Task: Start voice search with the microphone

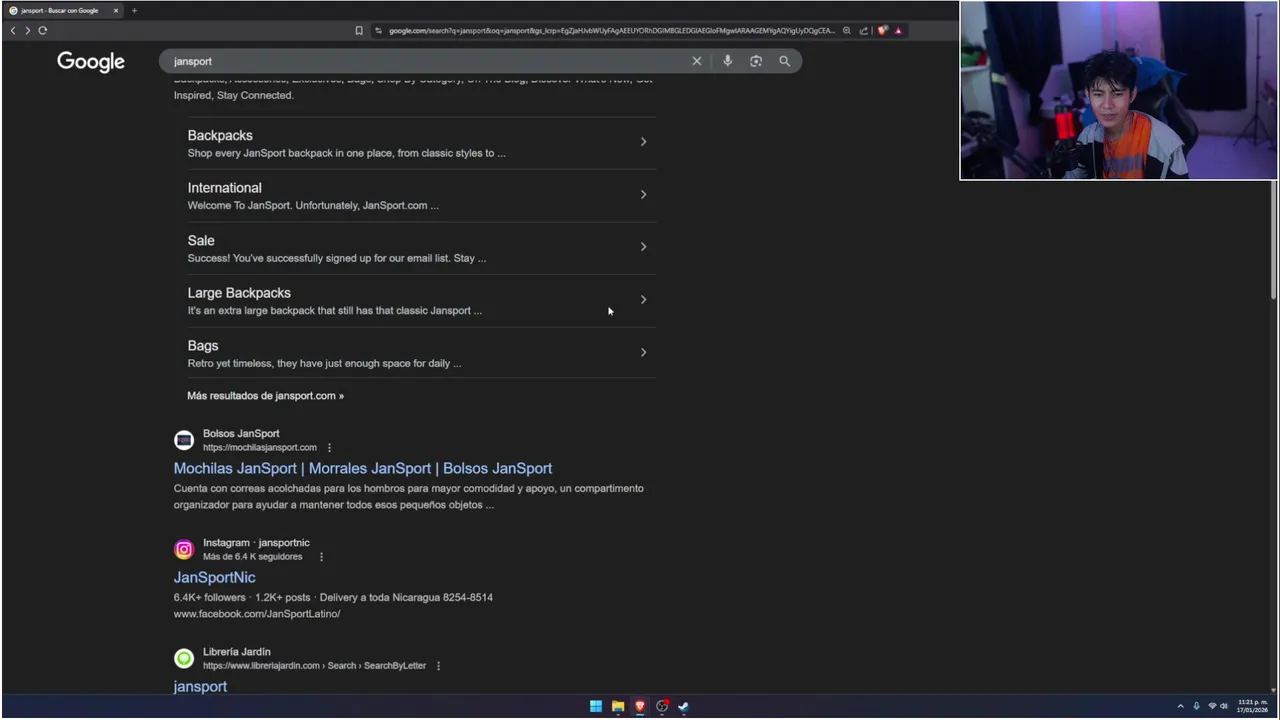Action: click(727, 61)
